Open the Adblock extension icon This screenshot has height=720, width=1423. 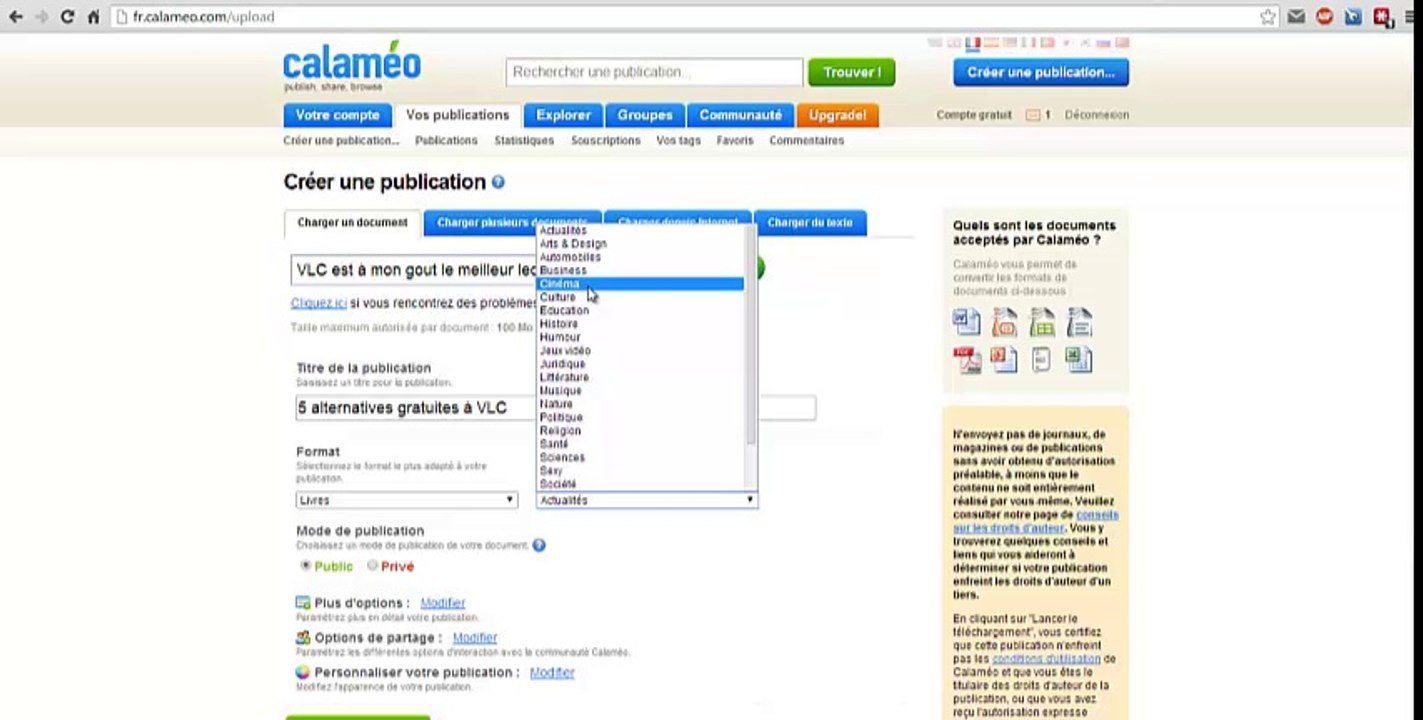tap(1325, 17)
